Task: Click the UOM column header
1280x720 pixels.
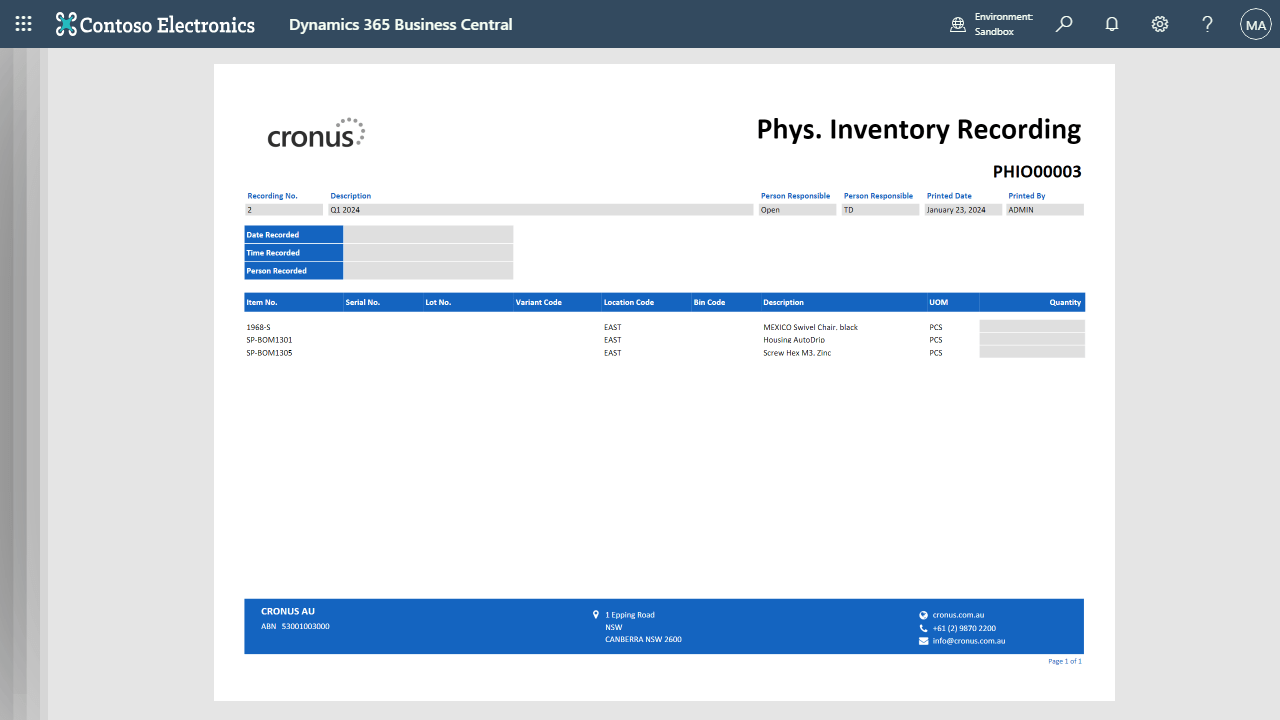Action: [938, 302]
